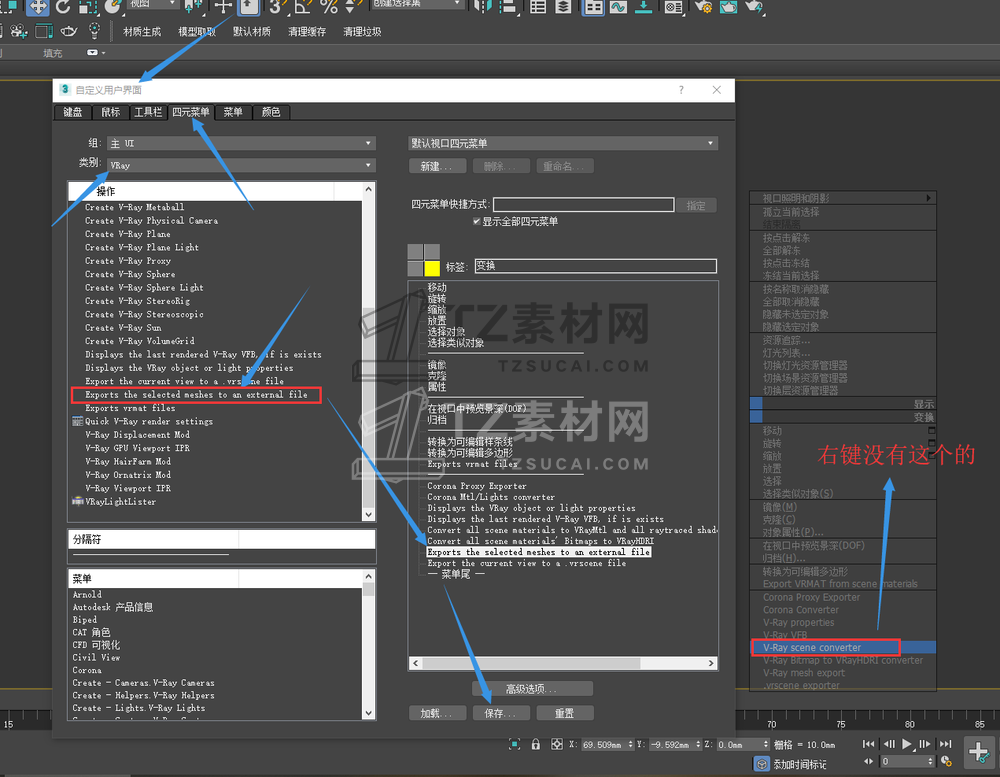Switch to the 菜单 tab
The width and height of the screenshot is (1000, 777).
pos(233,112)
